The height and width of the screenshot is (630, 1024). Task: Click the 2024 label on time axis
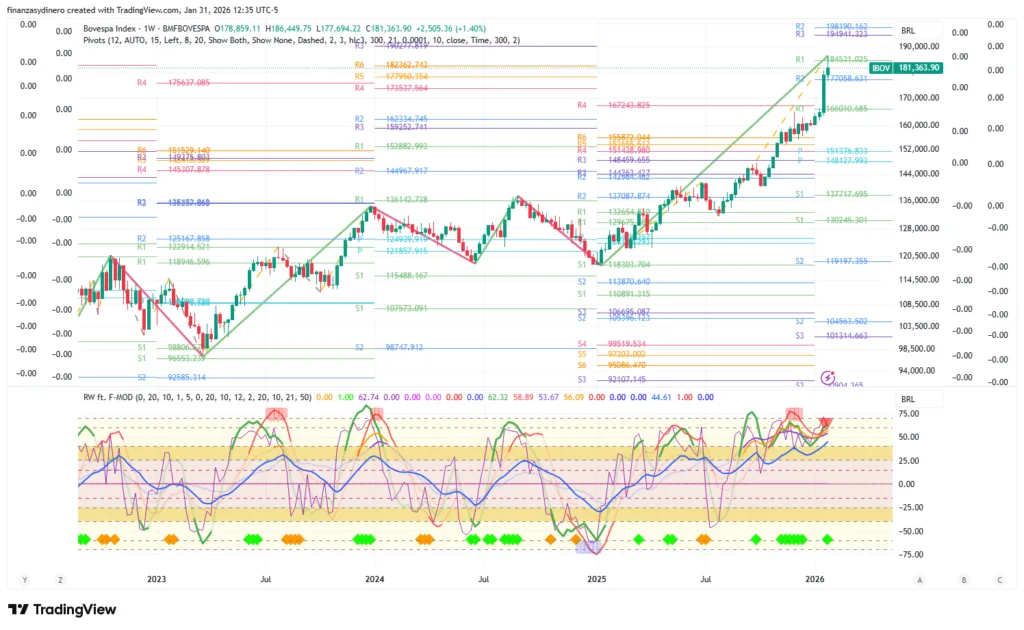point(374,579)
